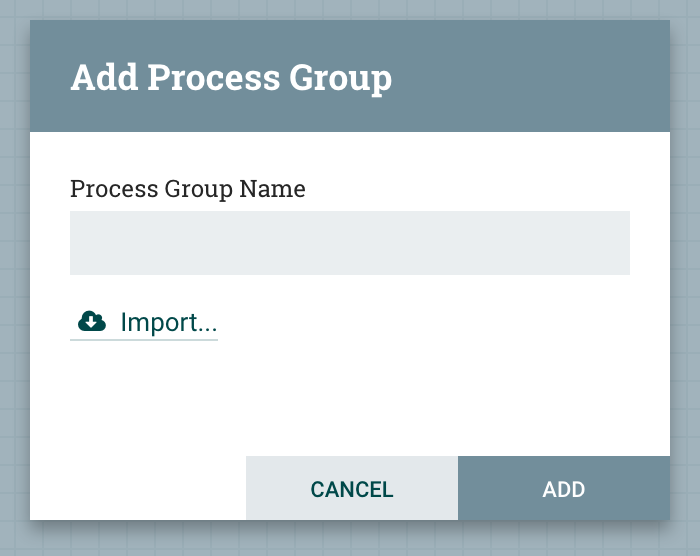
Task: Click the grid canvas left of the dialog
Action: (x=14, y=278)
